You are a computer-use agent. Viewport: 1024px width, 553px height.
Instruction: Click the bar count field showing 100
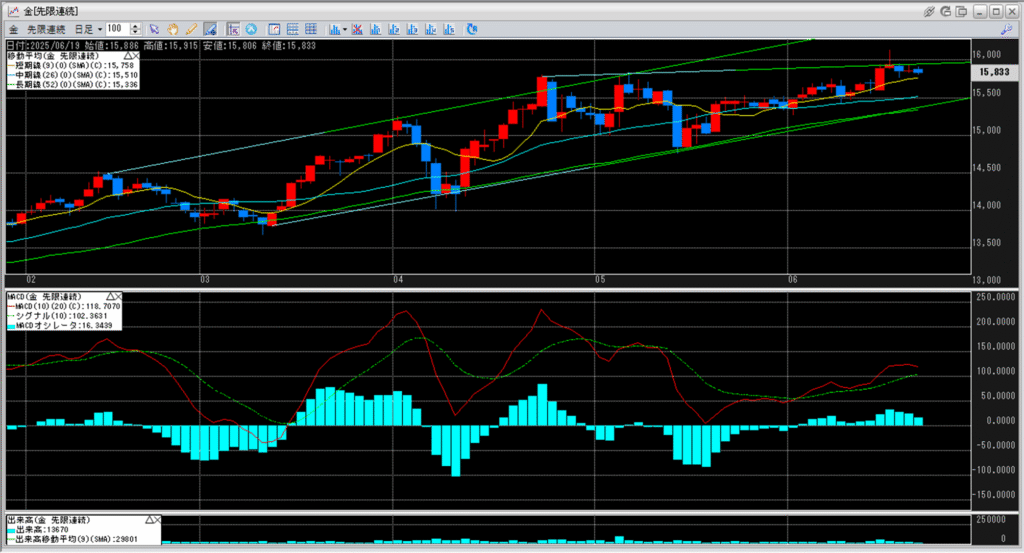pyautogui.click(x=118, y=29)
